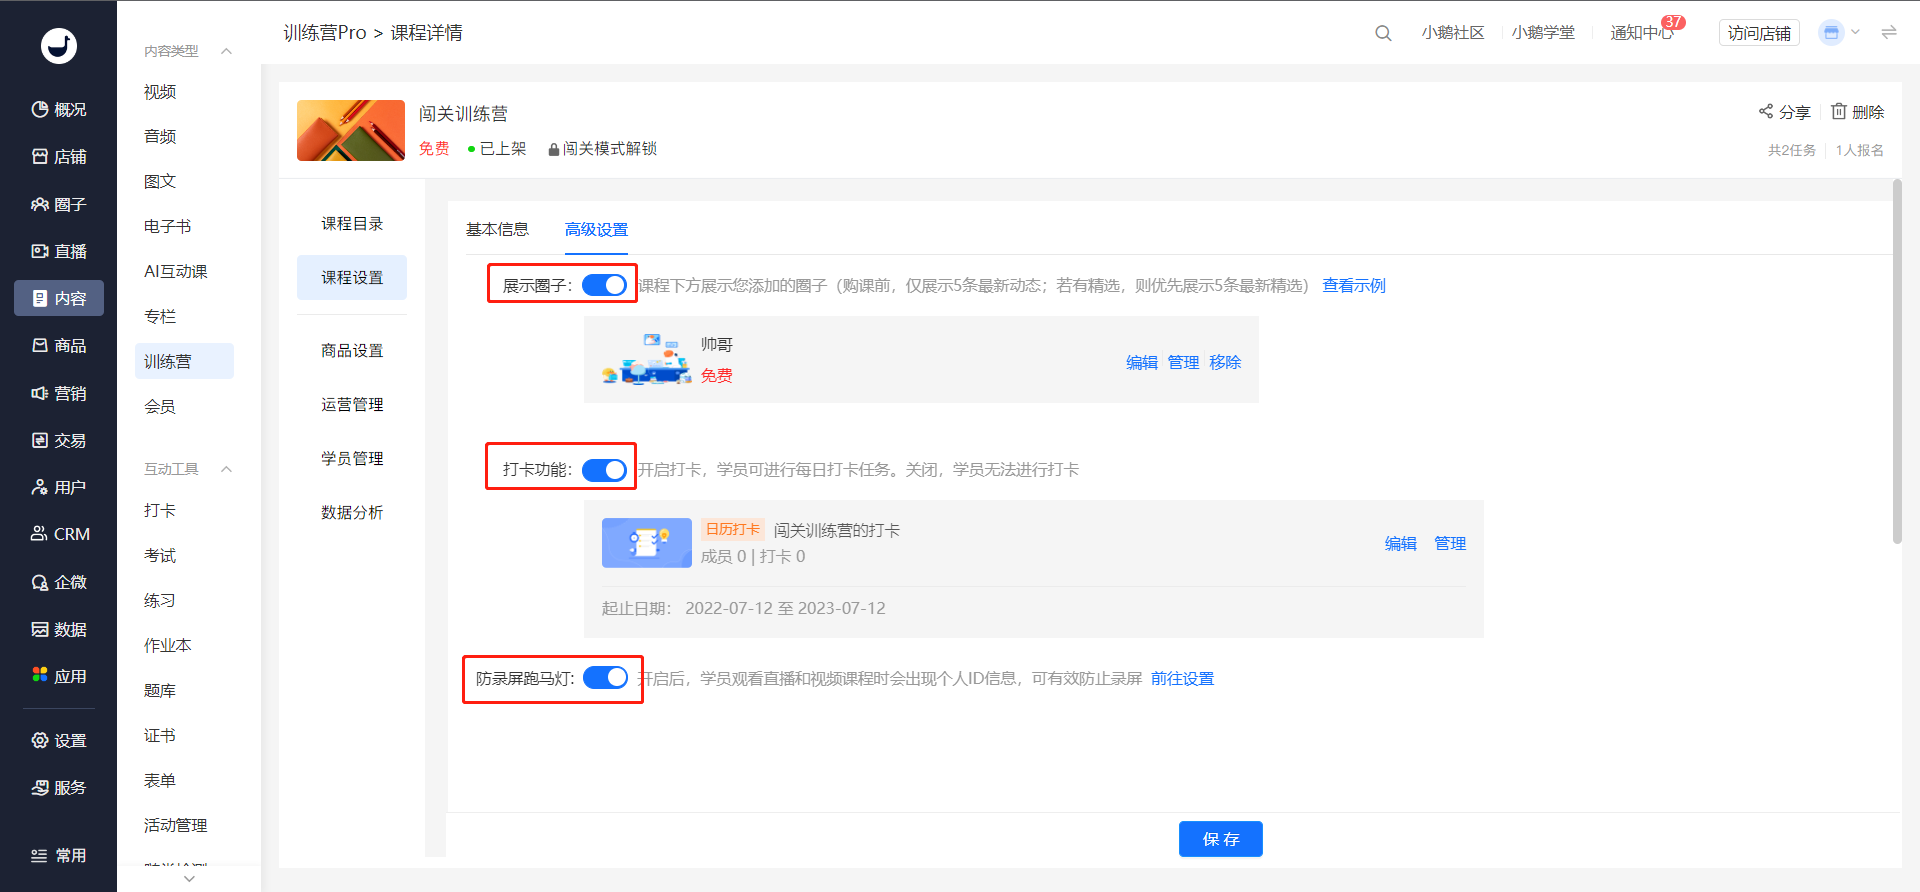Open the 概况 overview sidebar item

(59, 110)
